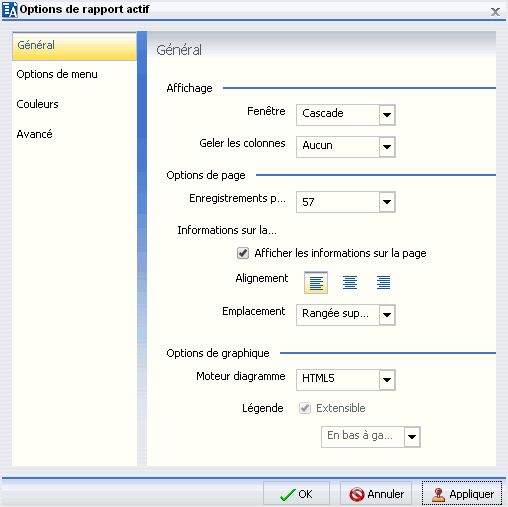Expand the legend position dropdown
This screenshot has width=508, height=507.
click(371, 437)
